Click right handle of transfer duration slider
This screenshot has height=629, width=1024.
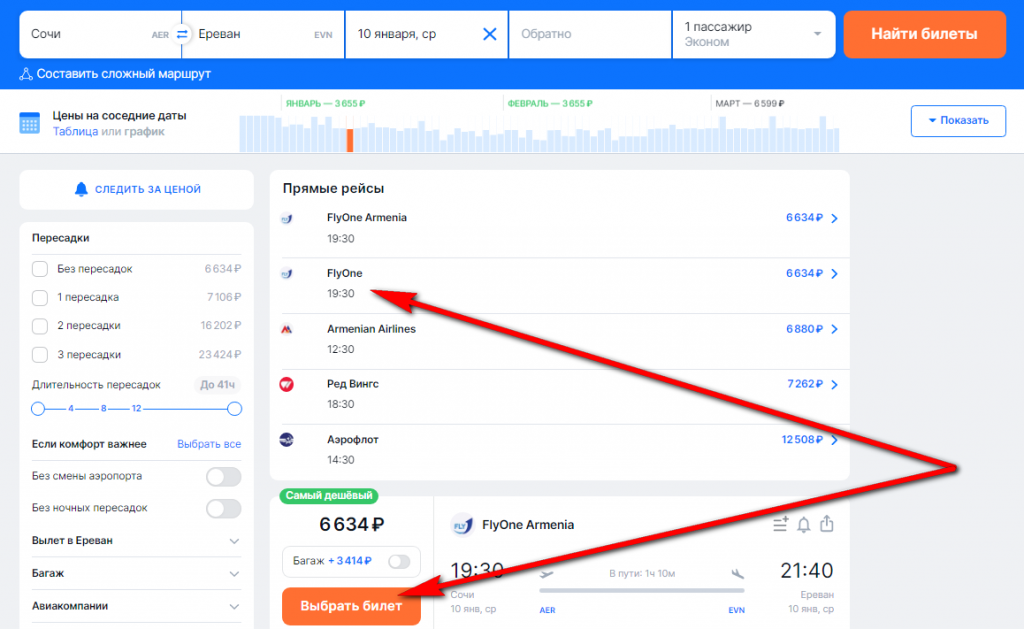(234, 409)
